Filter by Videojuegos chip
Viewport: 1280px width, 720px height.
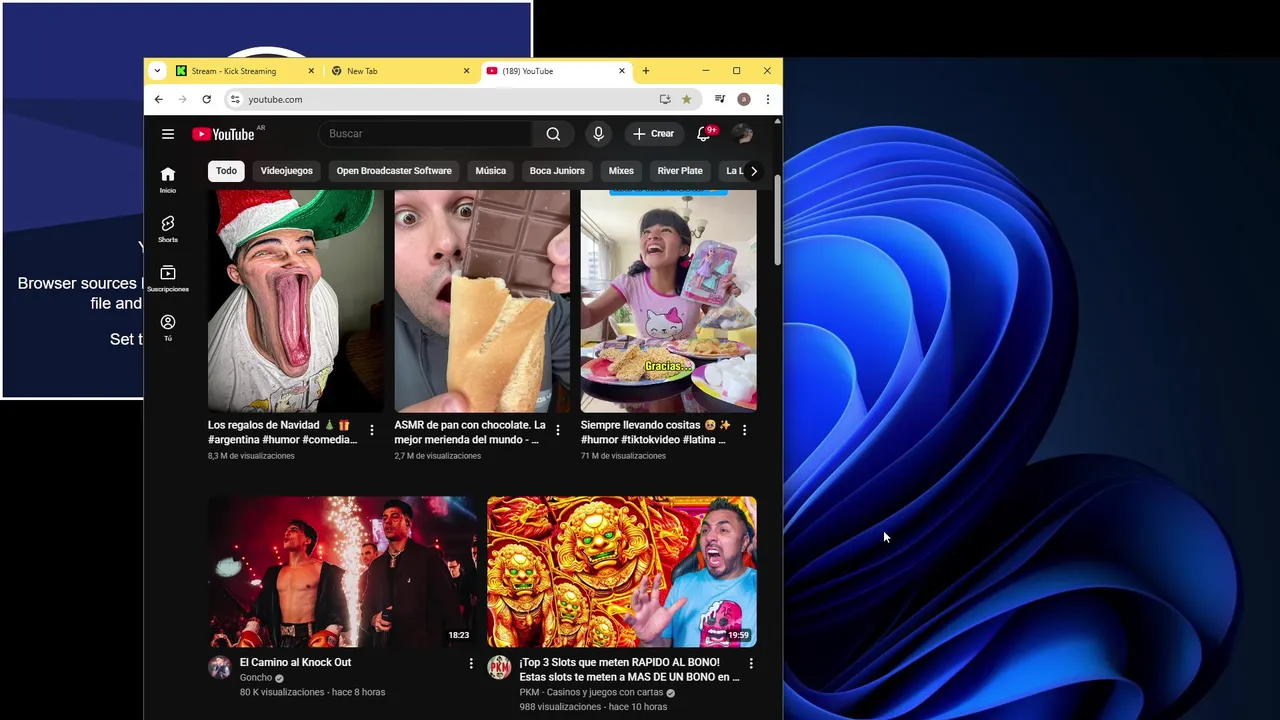click(287, 171)
